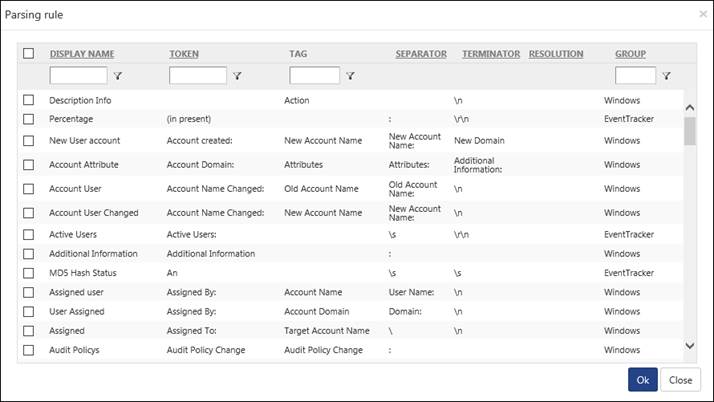Apply the Token column filter icon
This screenshot has height=402, width=714.
pos(237,76)
